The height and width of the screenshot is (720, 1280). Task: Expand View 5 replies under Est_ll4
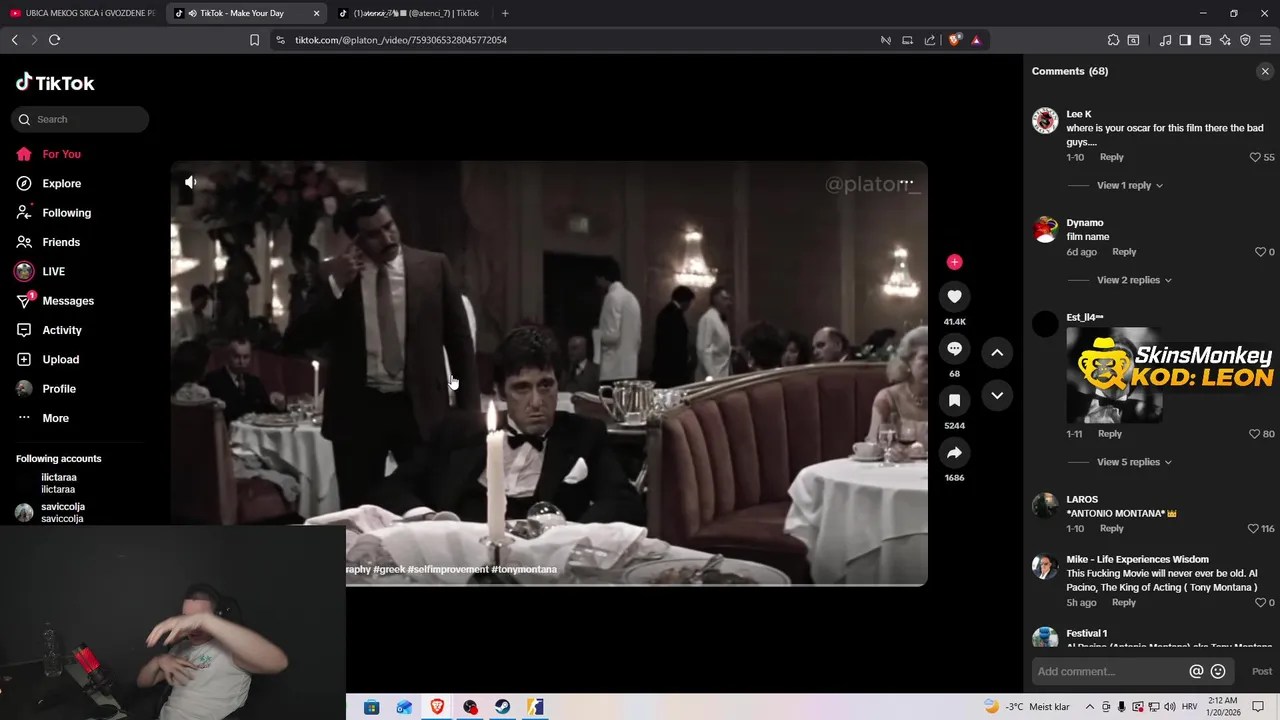pos(1134,462)
